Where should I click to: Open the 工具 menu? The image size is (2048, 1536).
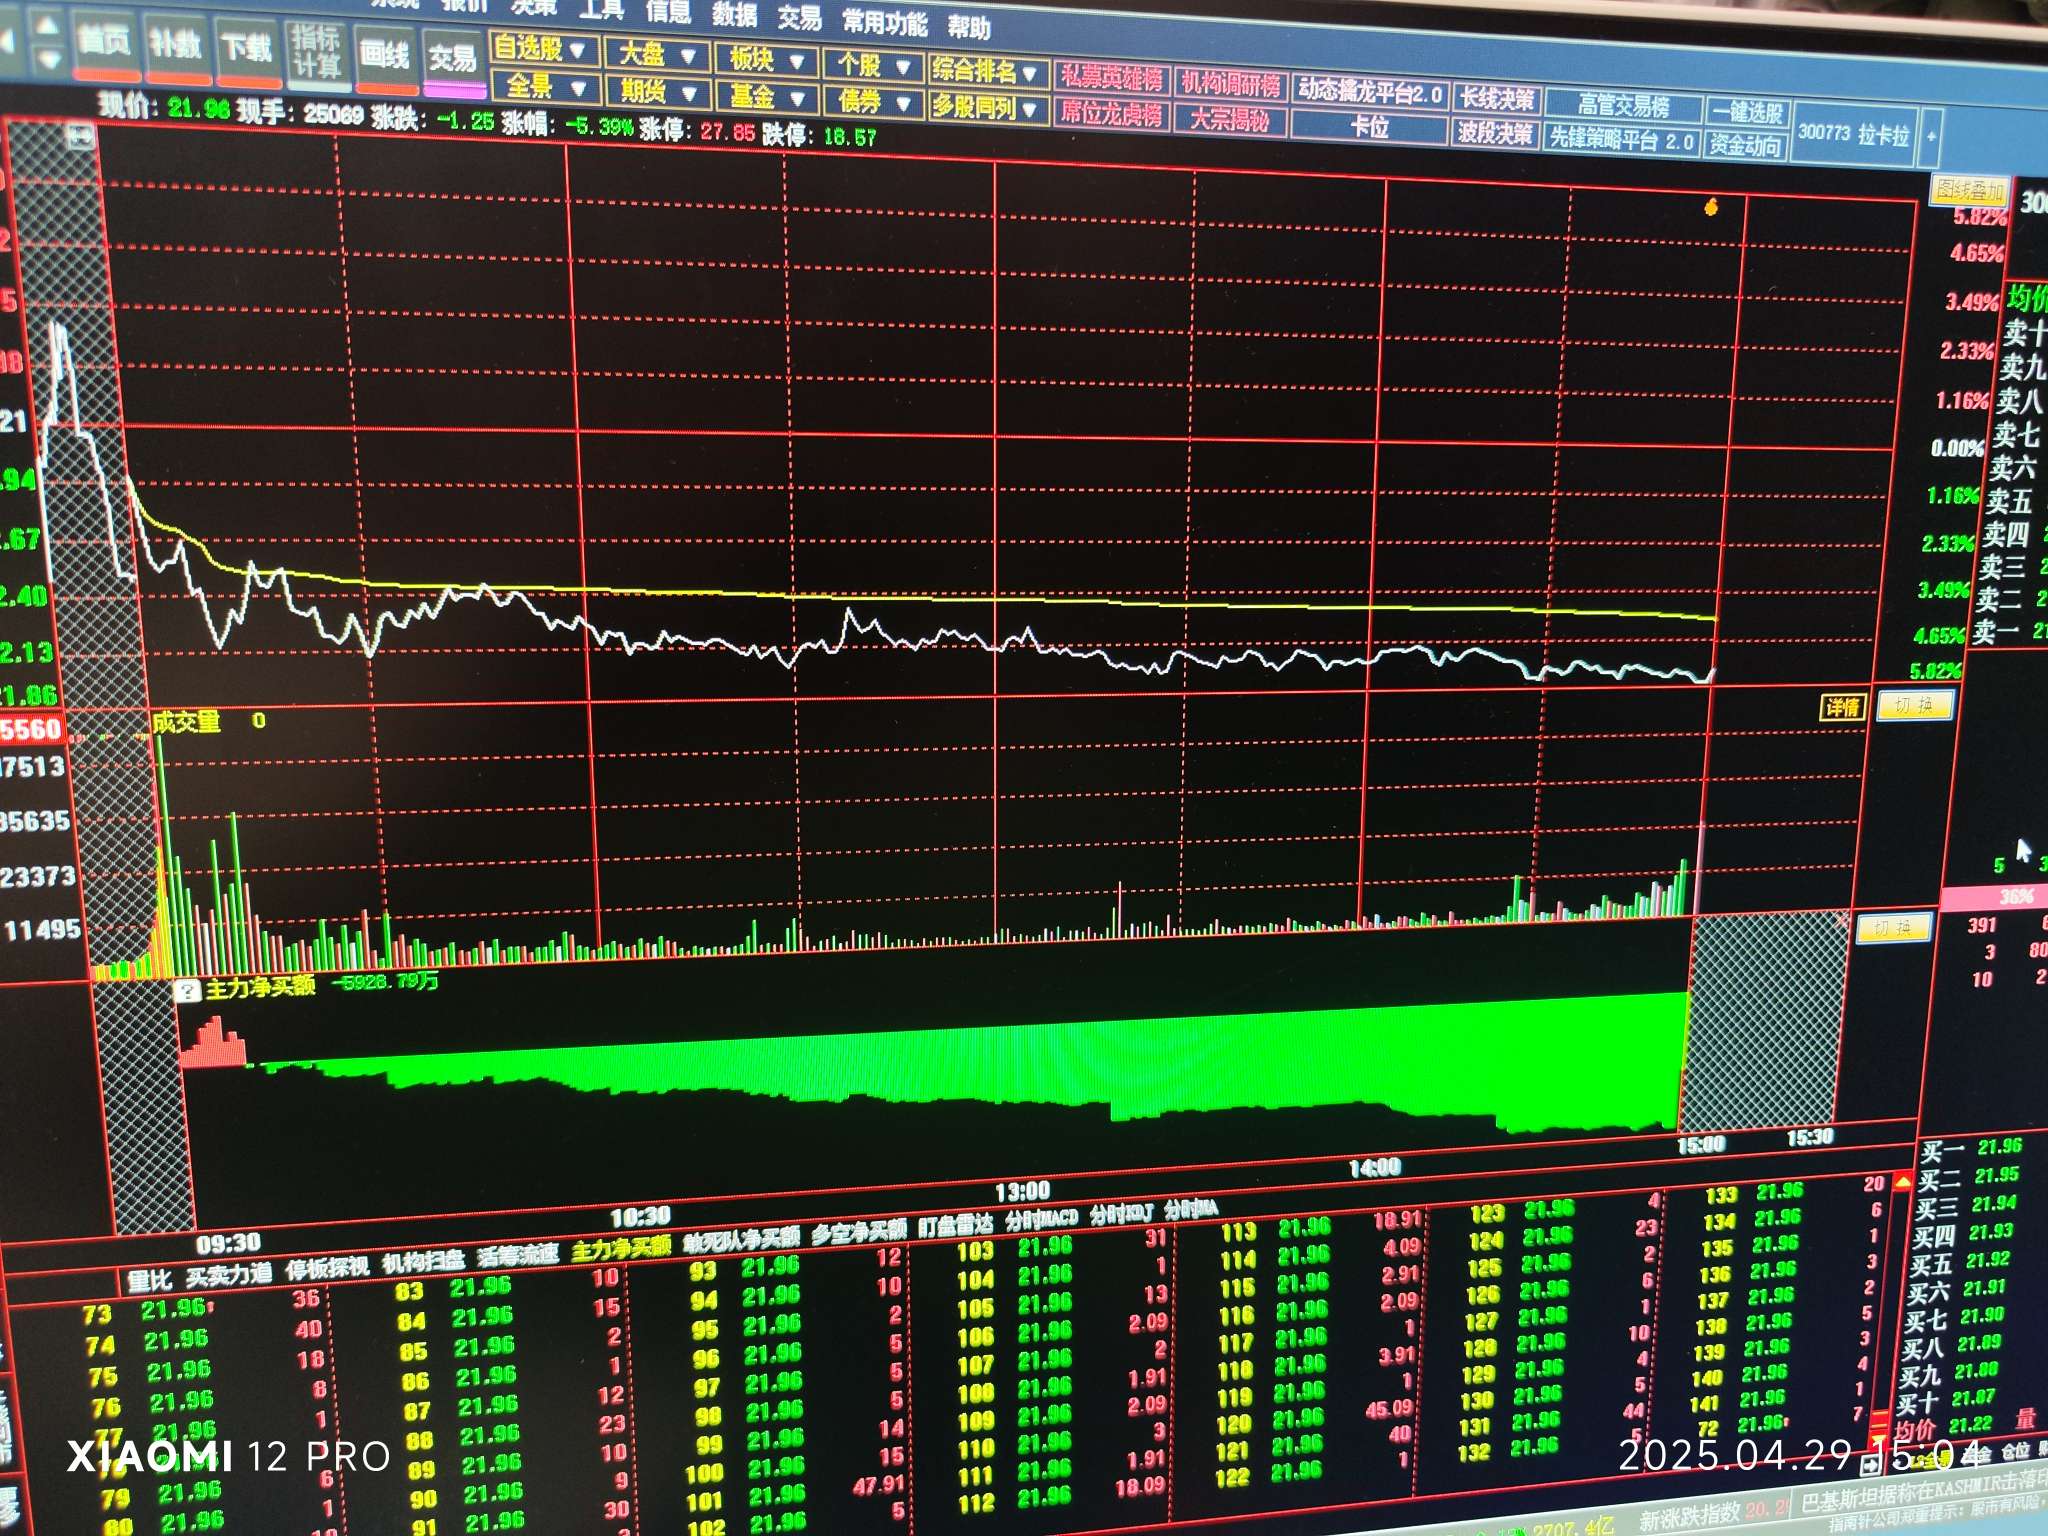coord(602,9)
